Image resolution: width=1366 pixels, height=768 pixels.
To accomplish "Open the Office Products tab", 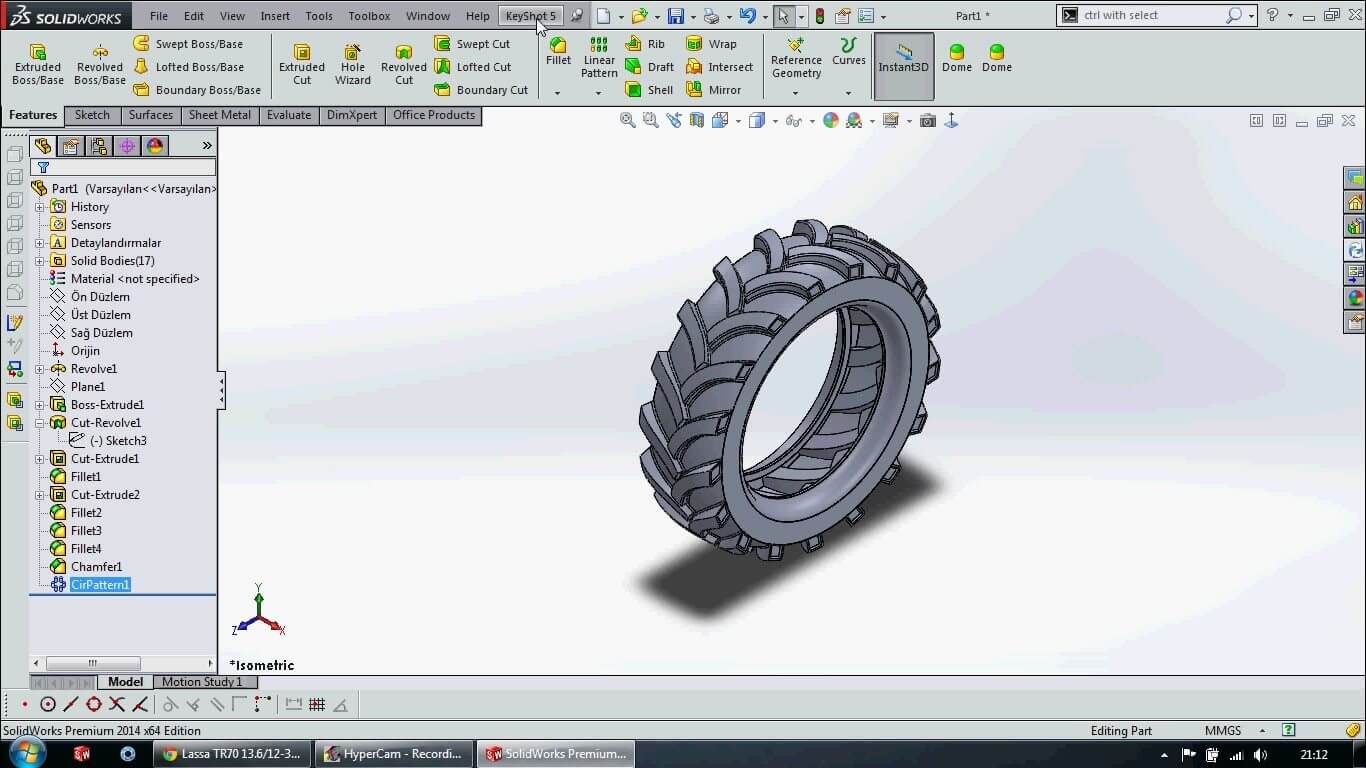I will point(434,115).
